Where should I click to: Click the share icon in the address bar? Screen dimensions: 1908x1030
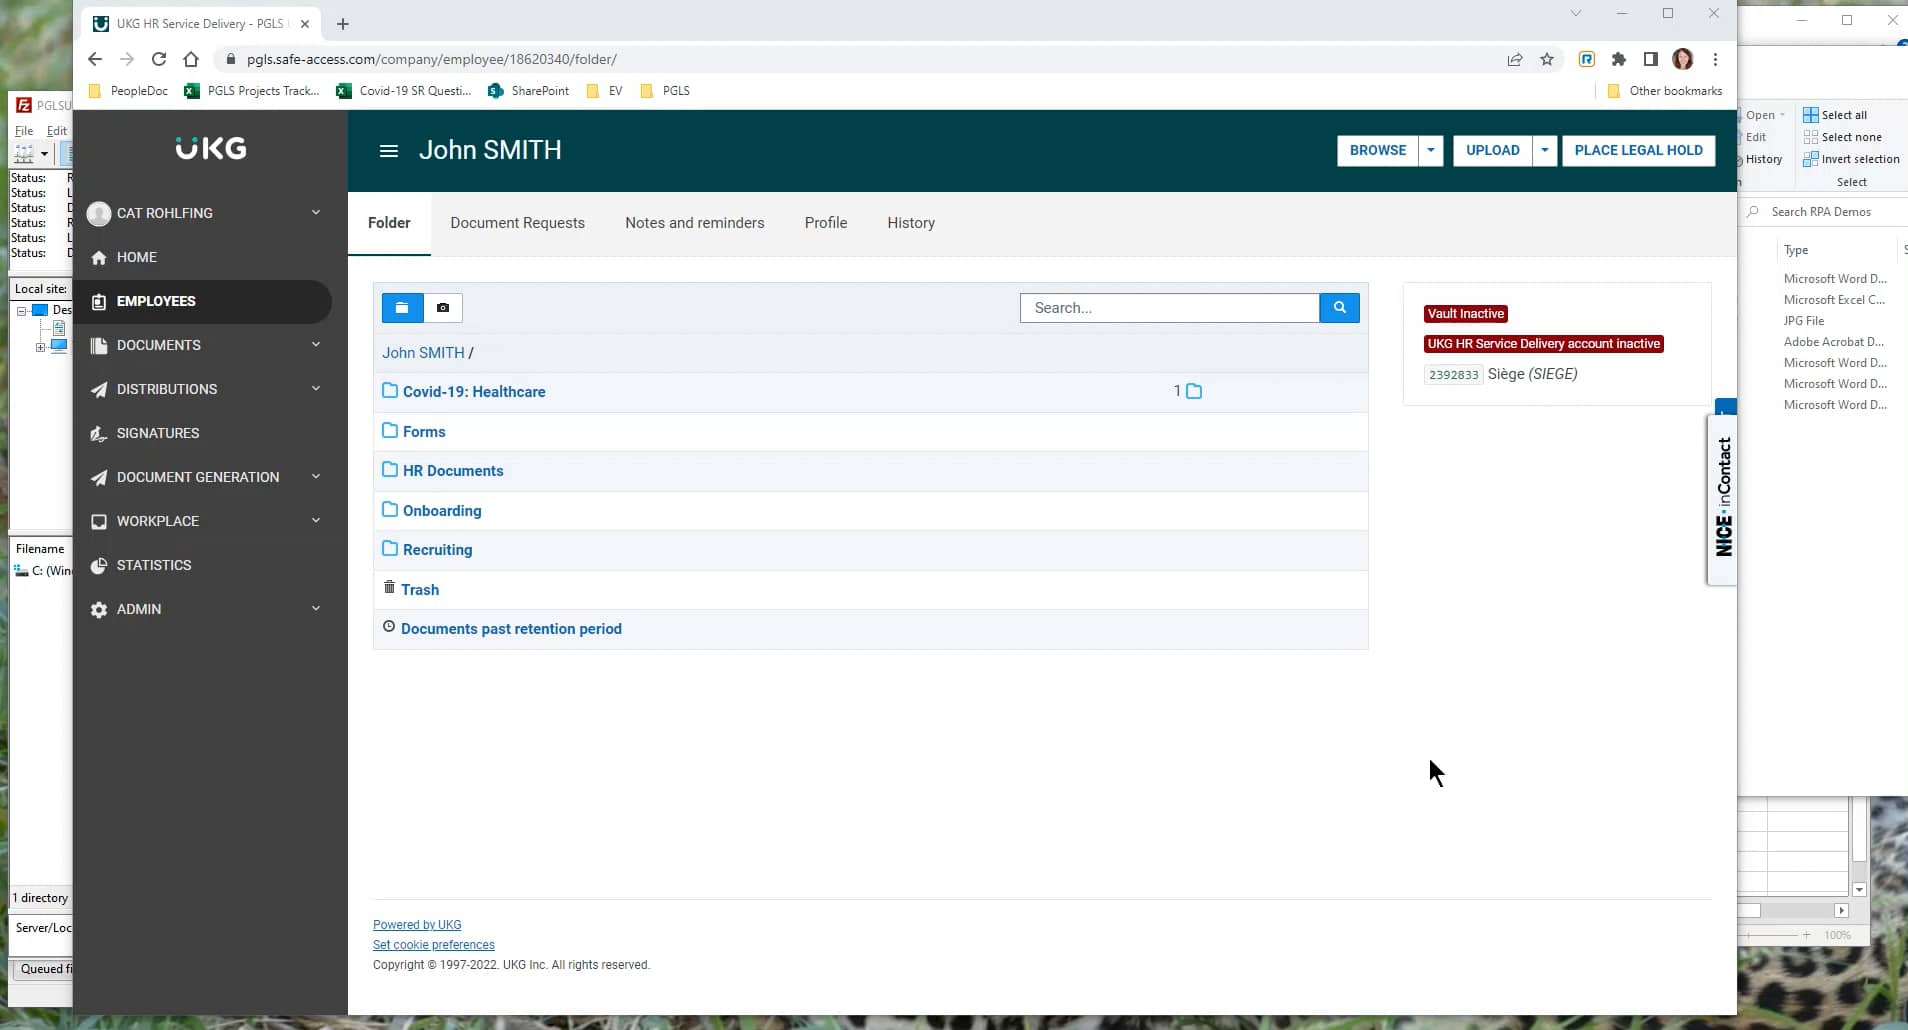point(1514,59)
